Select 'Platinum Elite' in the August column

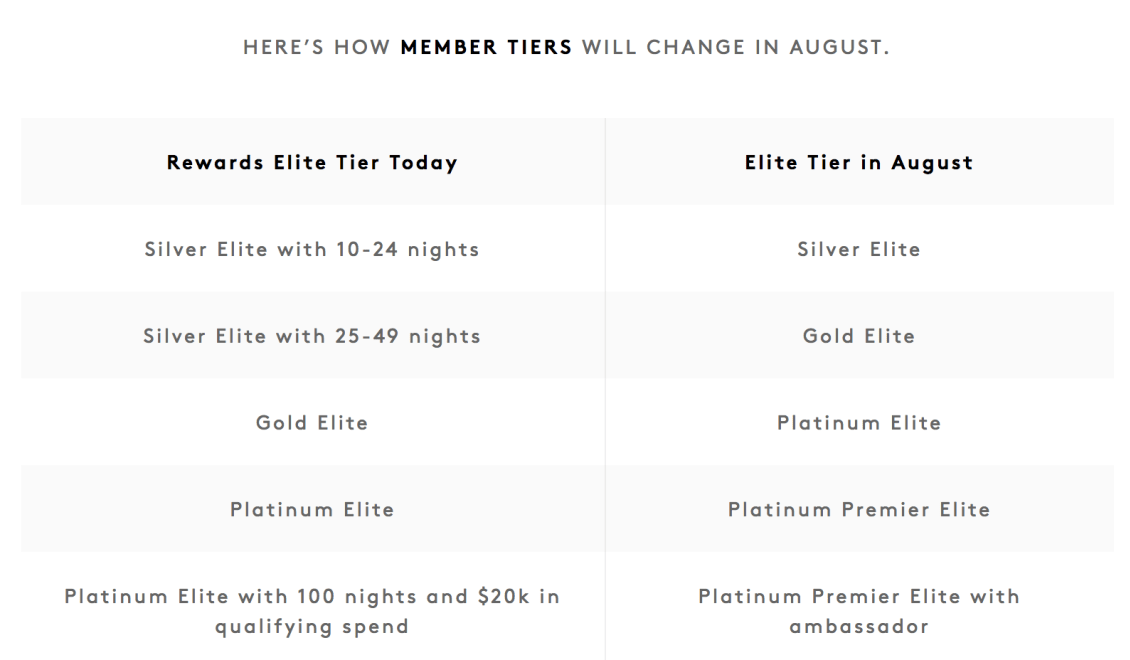coord(859,423)
